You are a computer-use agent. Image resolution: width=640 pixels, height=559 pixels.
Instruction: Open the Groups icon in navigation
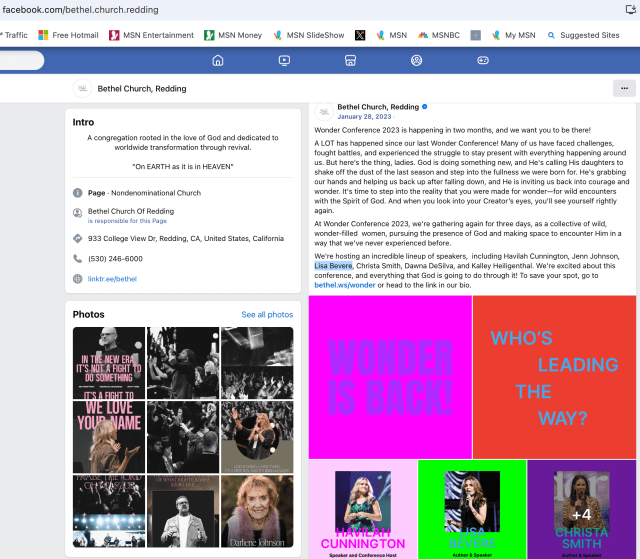[416, 60]
